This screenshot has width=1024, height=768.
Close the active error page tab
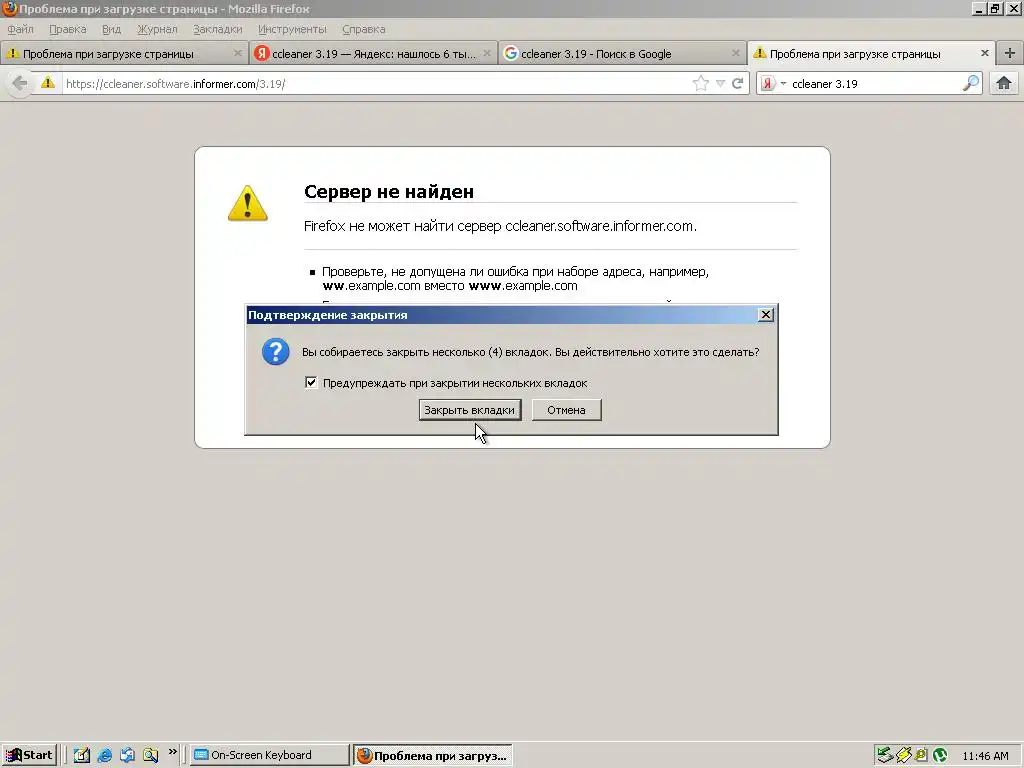pos(985,53)
